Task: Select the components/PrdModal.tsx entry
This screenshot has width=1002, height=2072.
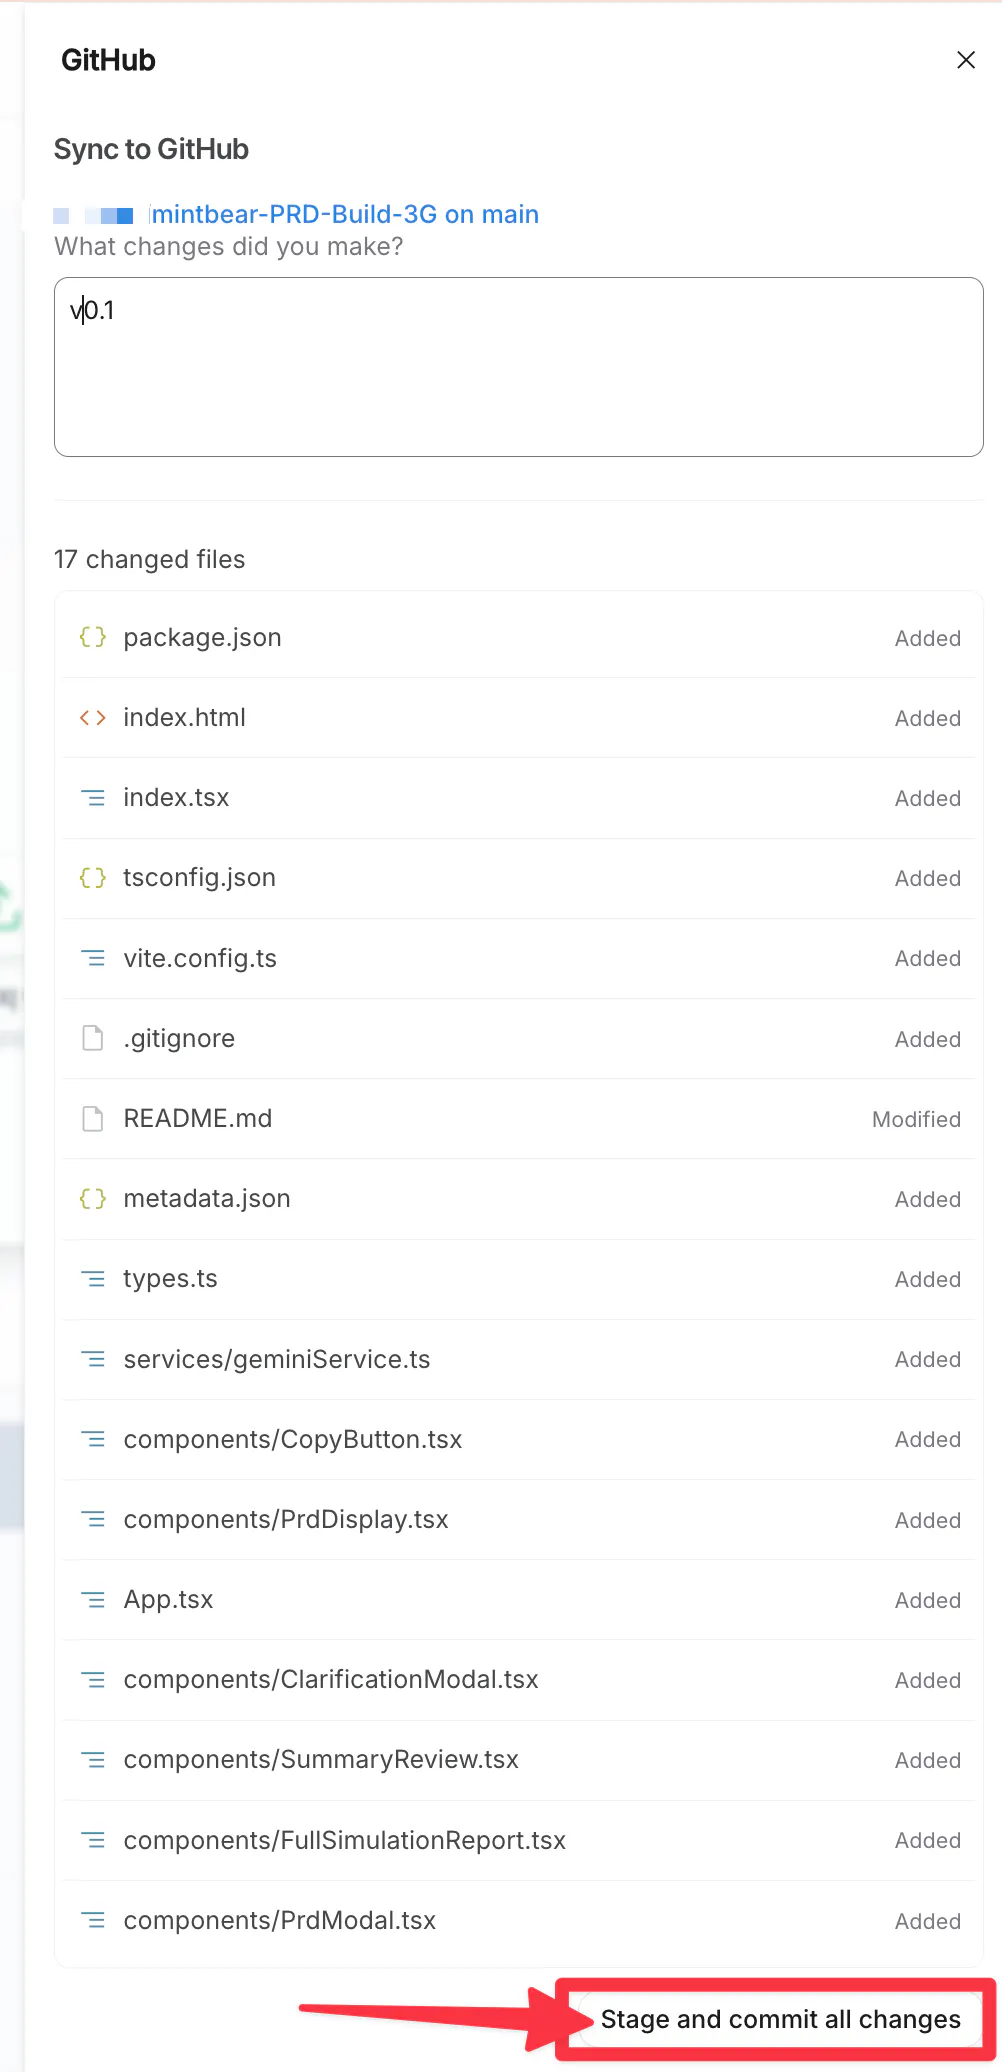Action: tap(519, 1920)
